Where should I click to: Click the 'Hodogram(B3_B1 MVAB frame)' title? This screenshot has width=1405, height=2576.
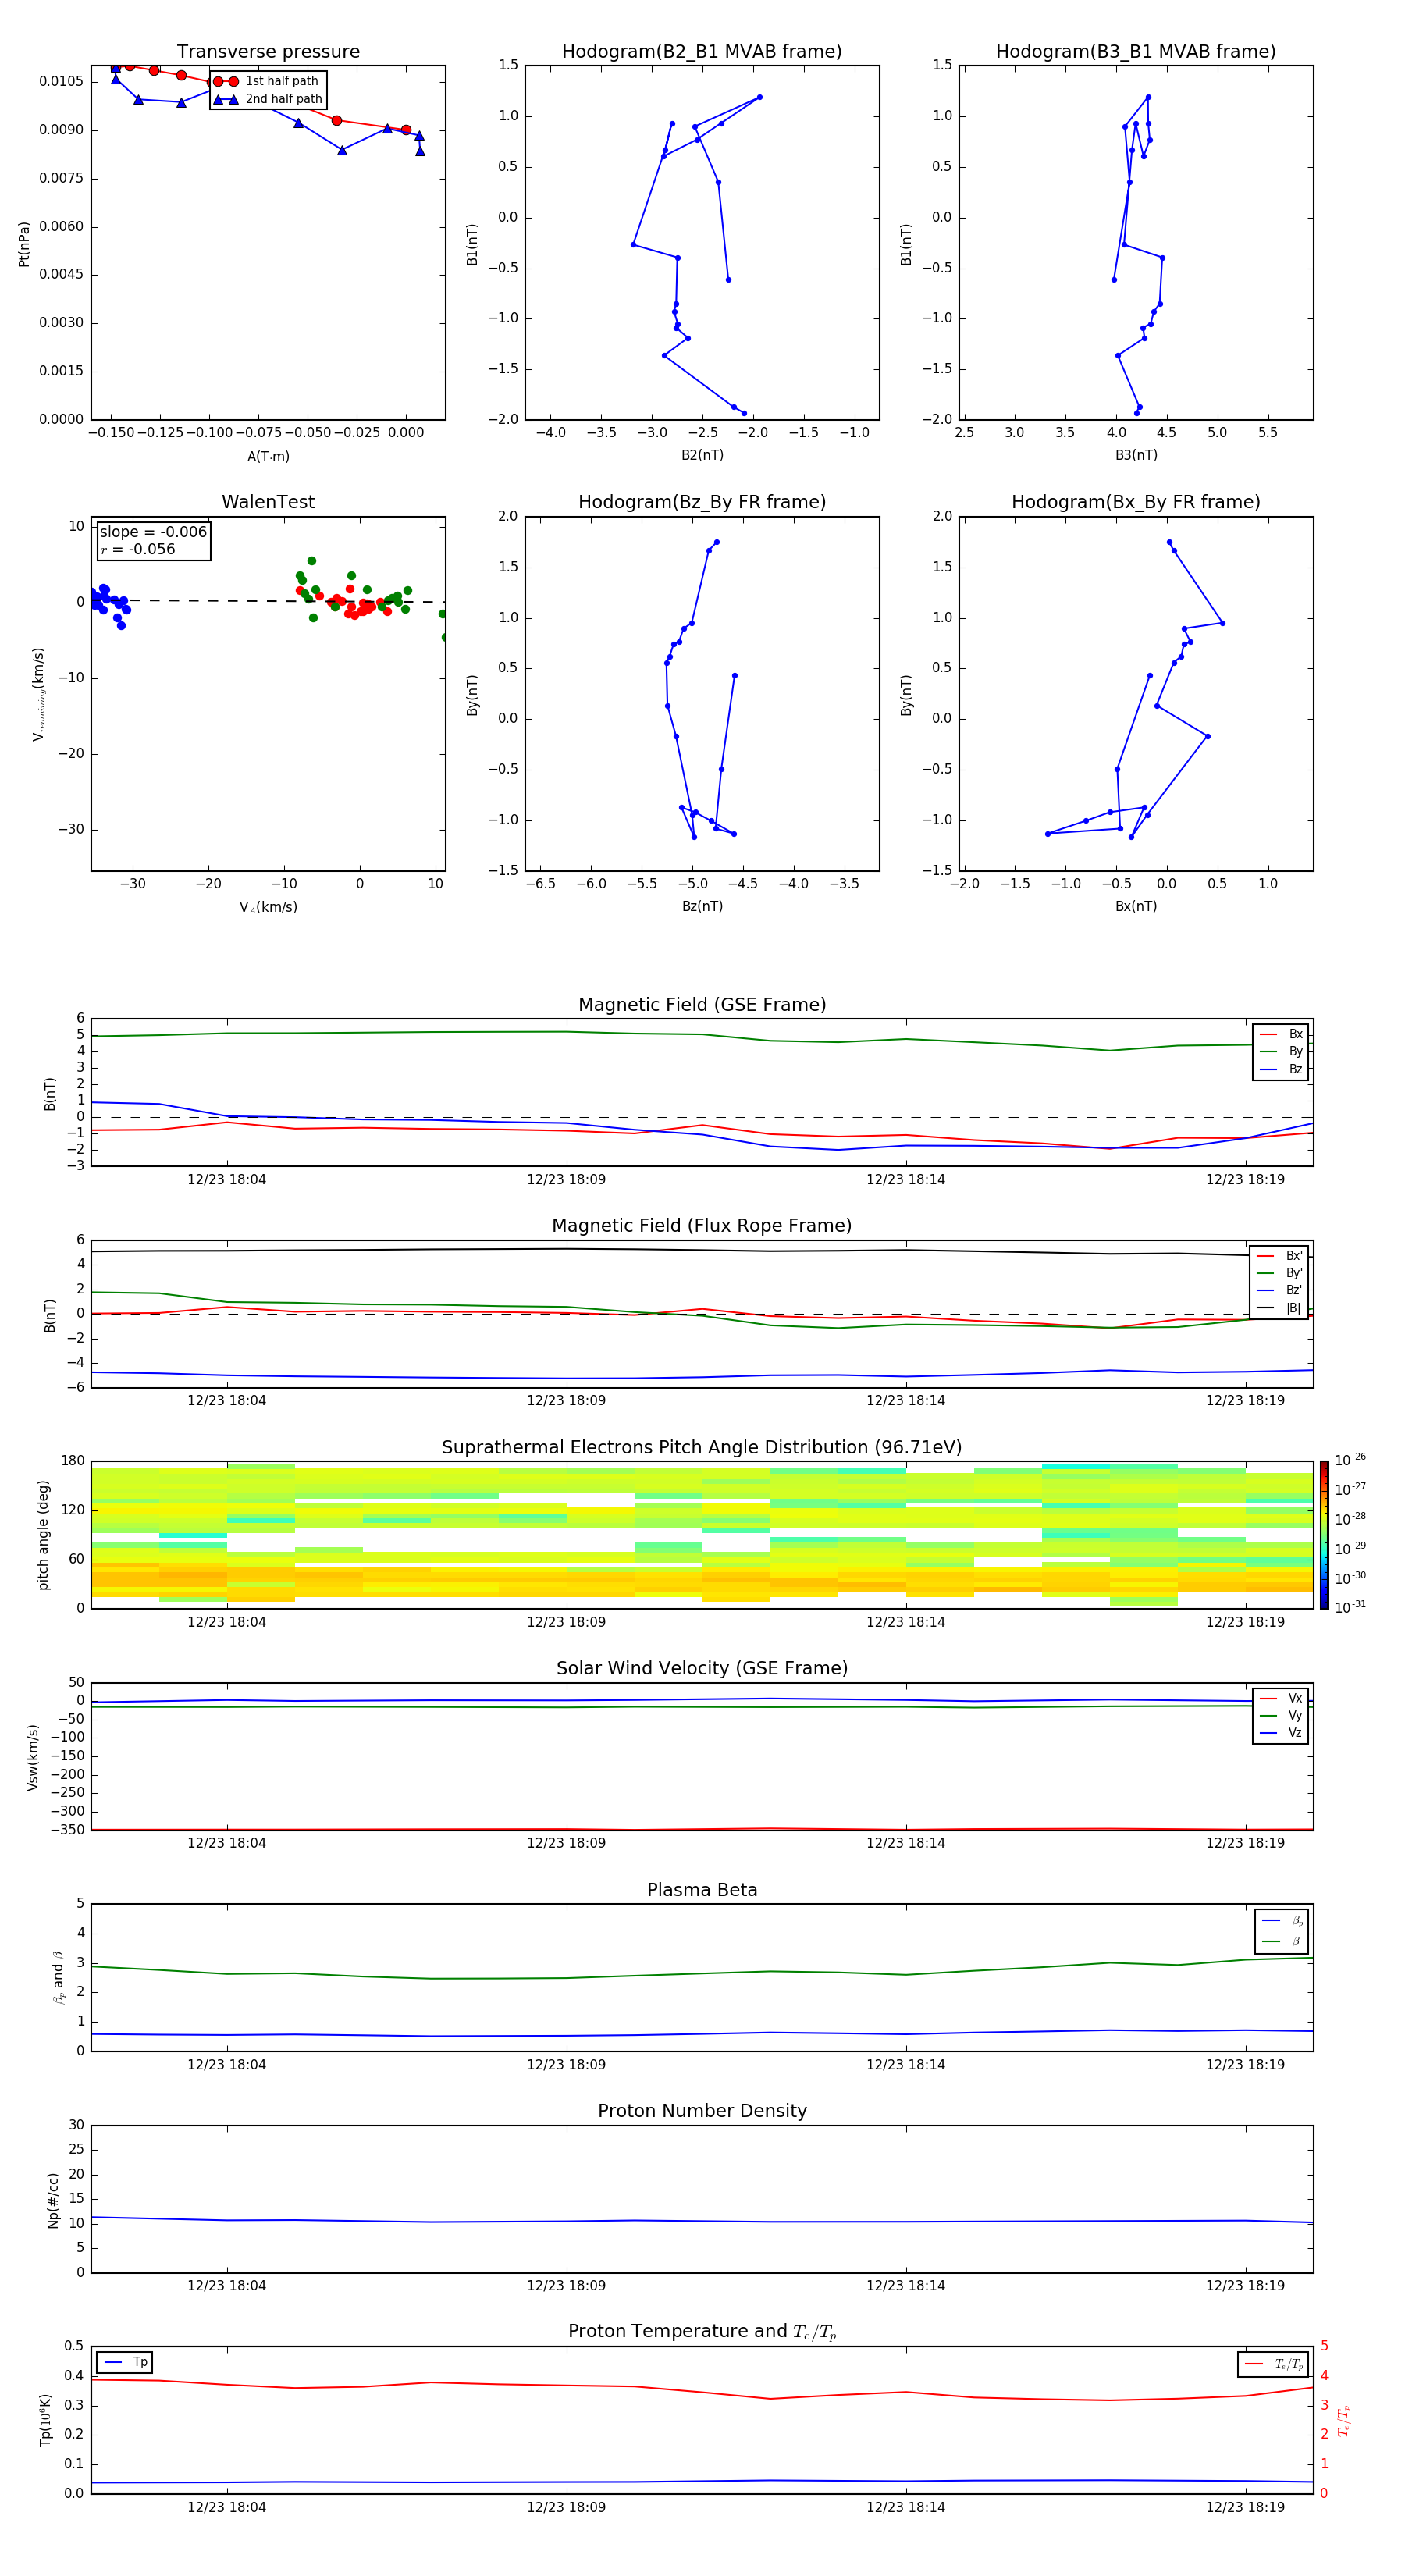point(1136,52)
